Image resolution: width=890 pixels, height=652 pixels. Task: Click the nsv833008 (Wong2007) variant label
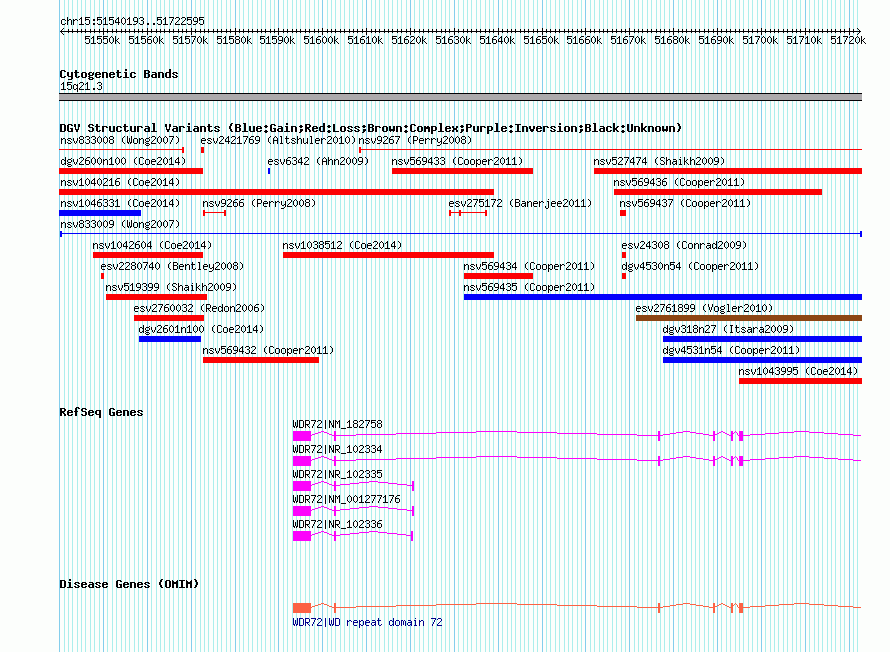[120, 140]
